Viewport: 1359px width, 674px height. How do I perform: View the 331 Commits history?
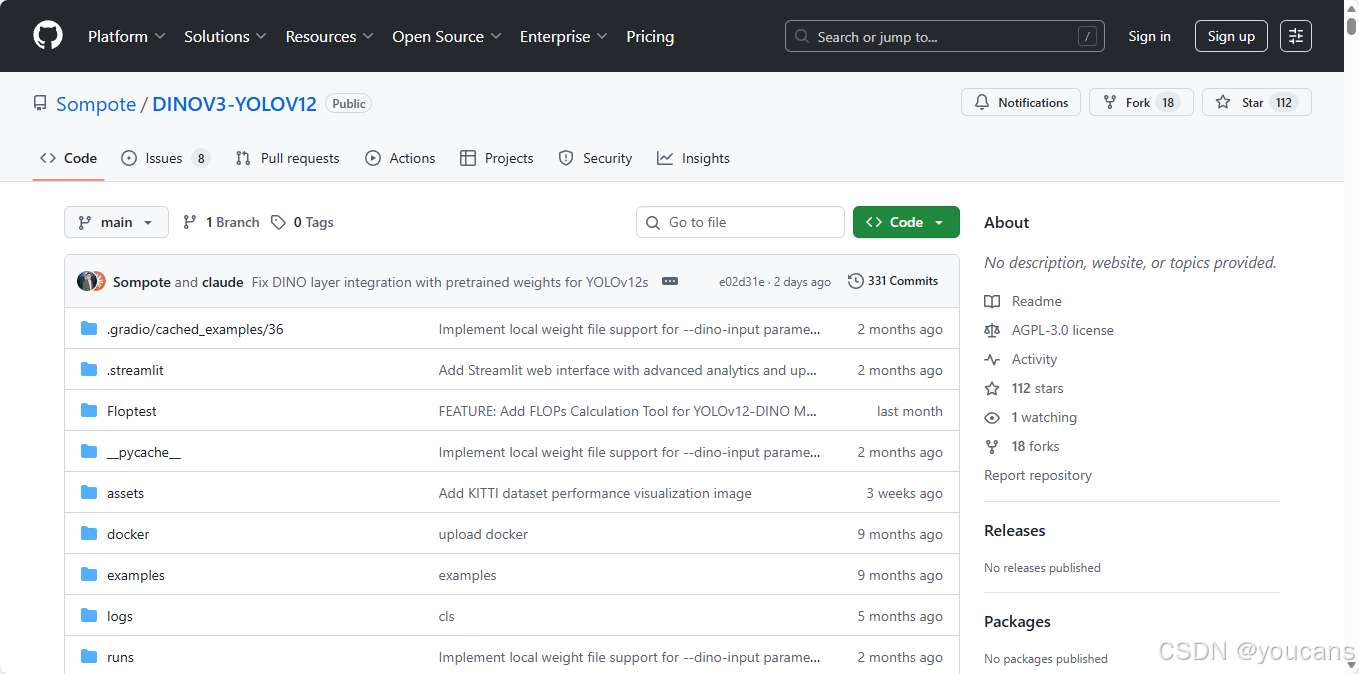tap(893, 281)
